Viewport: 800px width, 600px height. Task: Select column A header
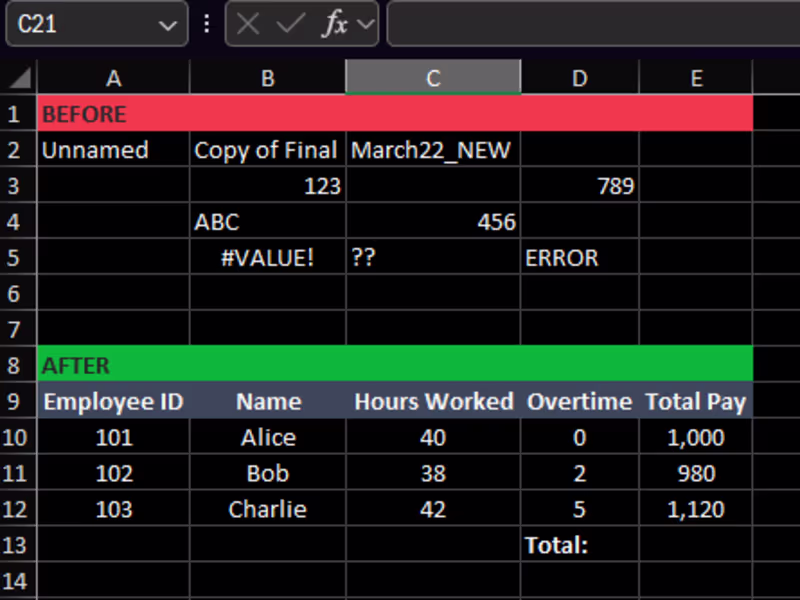(x=113, y=78)
